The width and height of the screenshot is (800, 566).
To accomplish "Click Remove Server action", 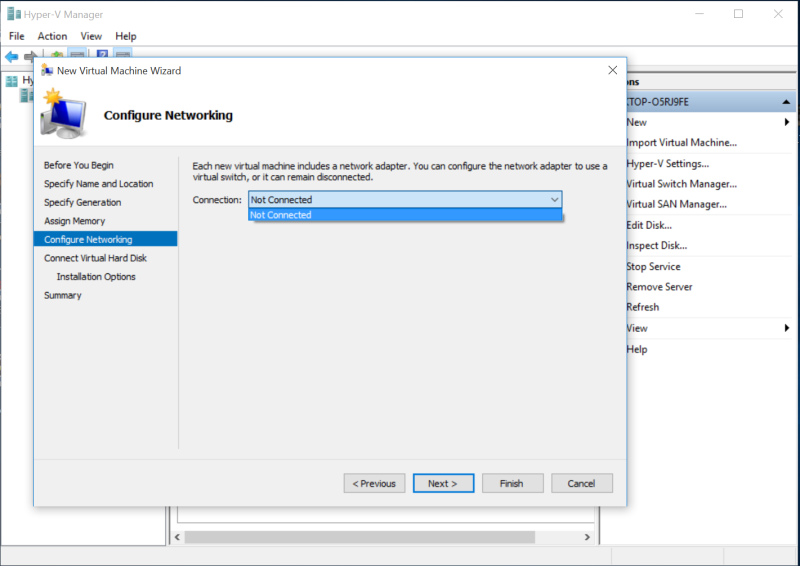I will click(x=659, y=287).
